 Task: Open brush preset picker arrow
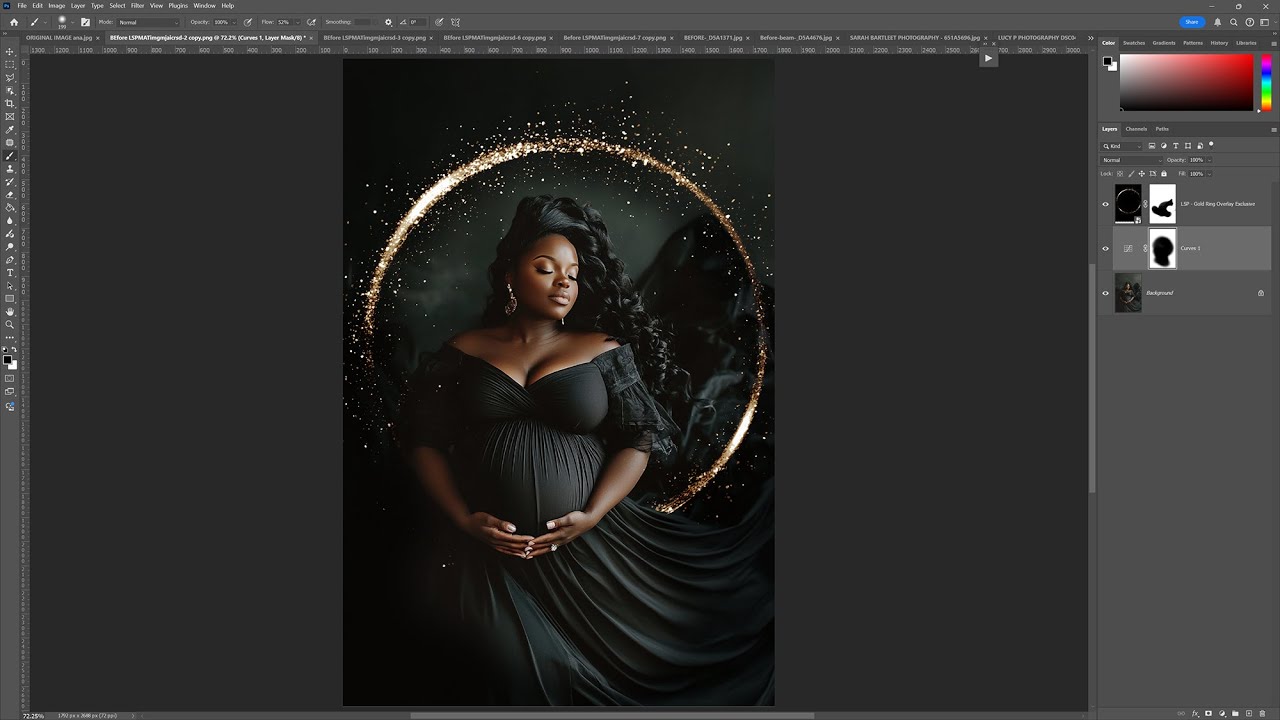(x=73, y=22)
